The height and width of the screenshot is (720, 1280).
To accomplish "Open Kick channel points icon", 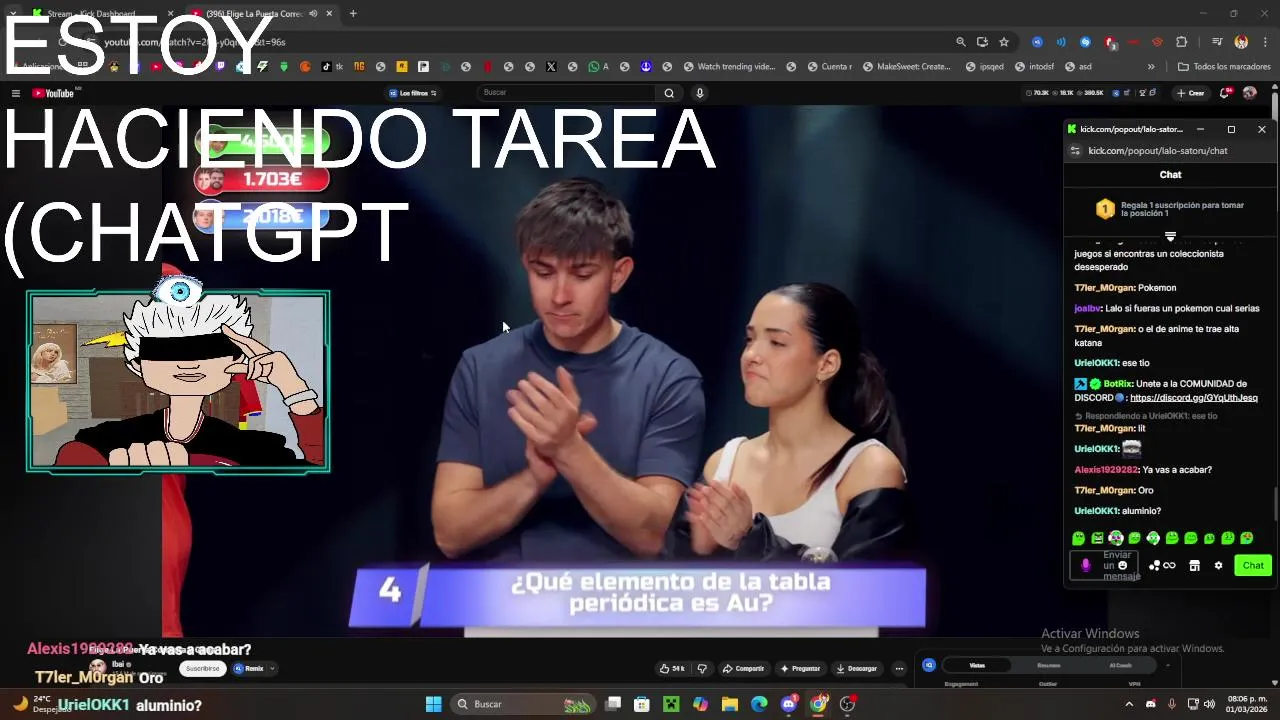I will pyautogui.click(x=1162, y=565).
